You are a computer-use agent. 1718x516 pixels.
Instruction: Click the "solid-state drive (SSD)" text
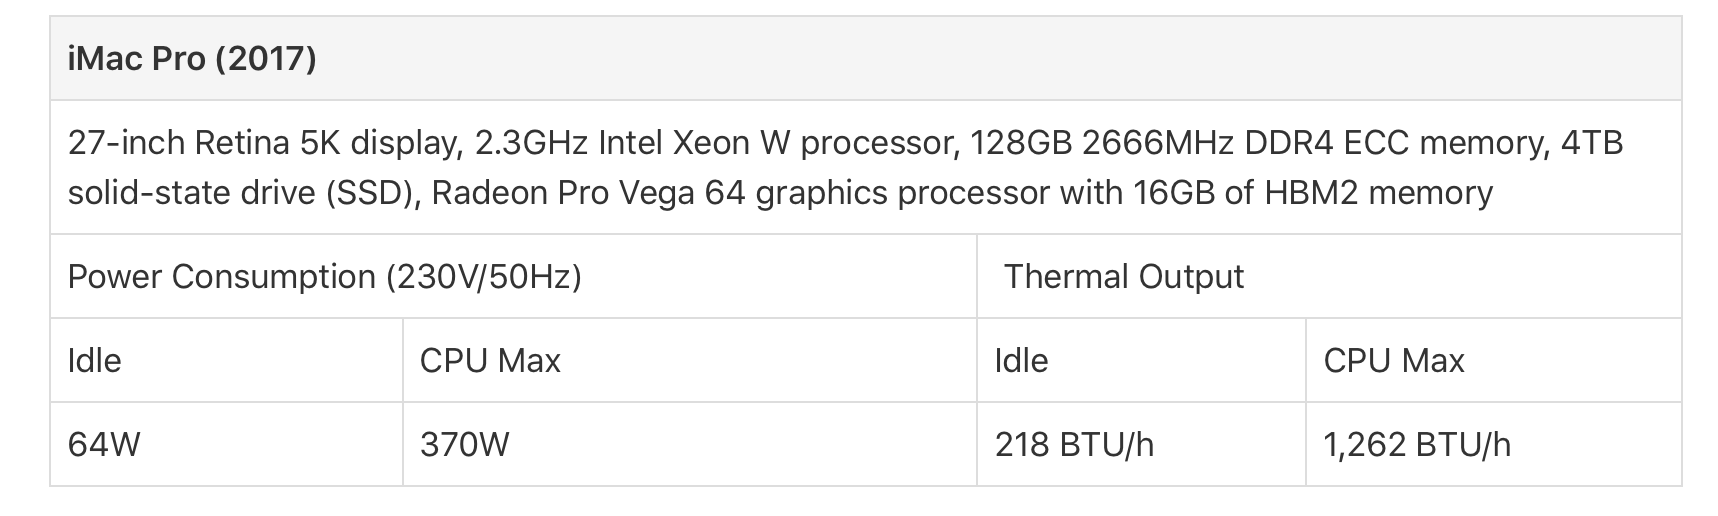240,192
